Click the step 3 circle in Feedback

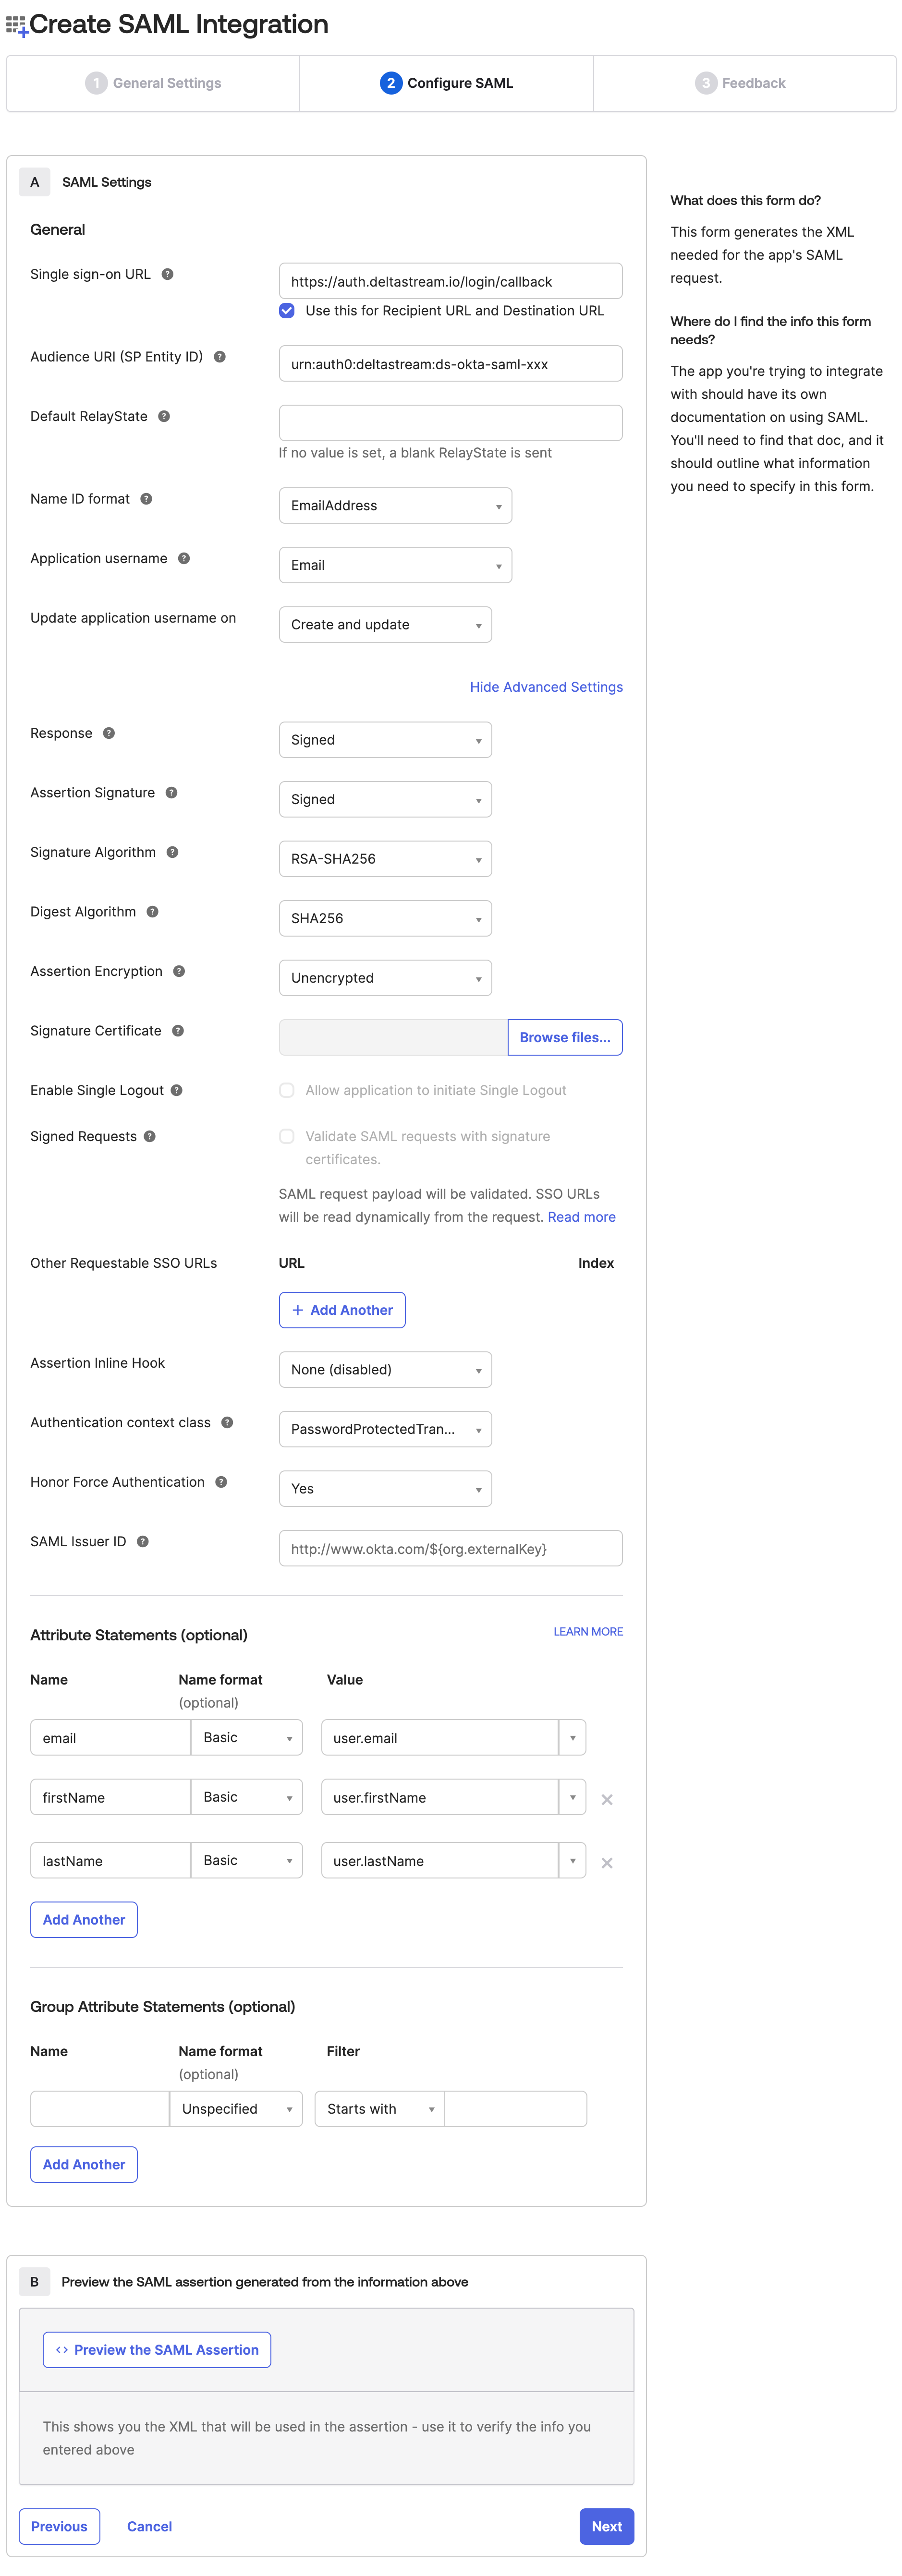coord(706,83)
